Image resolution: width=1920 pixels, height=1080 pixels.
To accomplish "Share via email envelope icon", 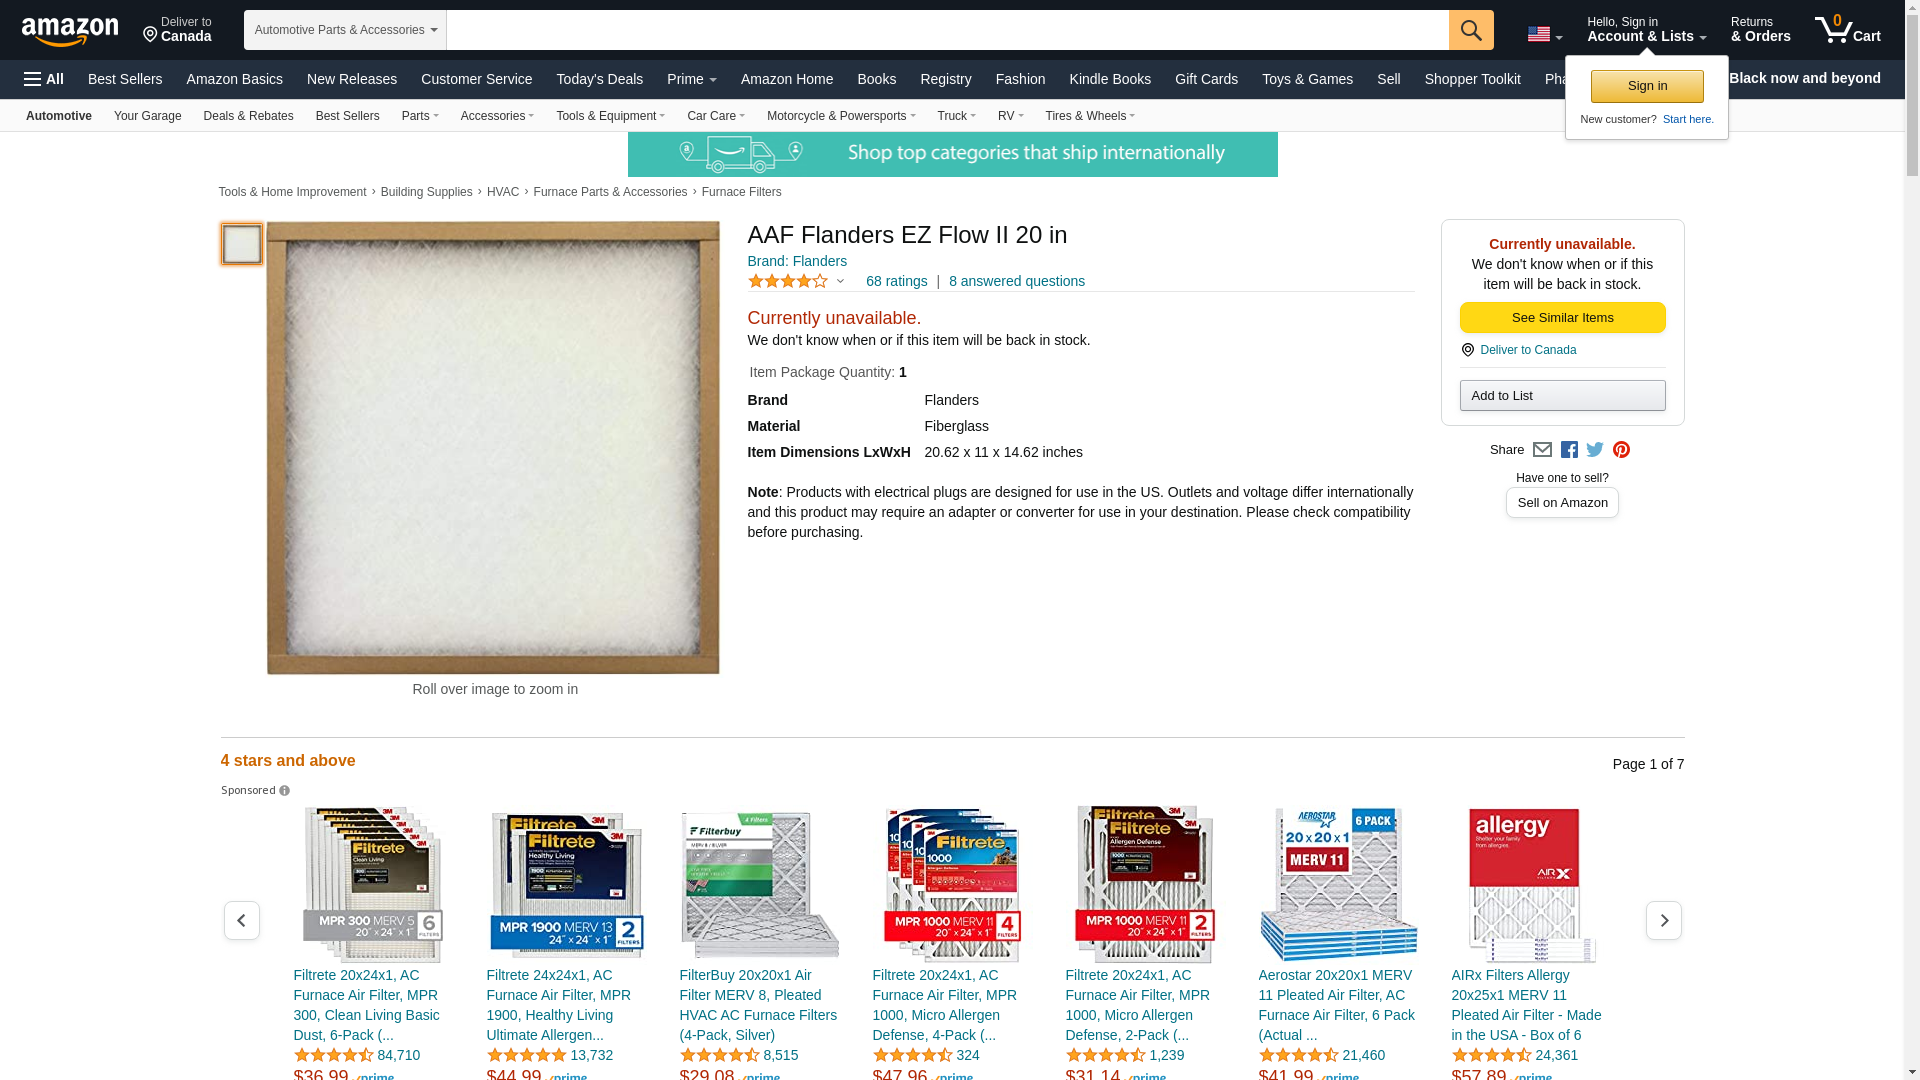I will pos(1542,450).
